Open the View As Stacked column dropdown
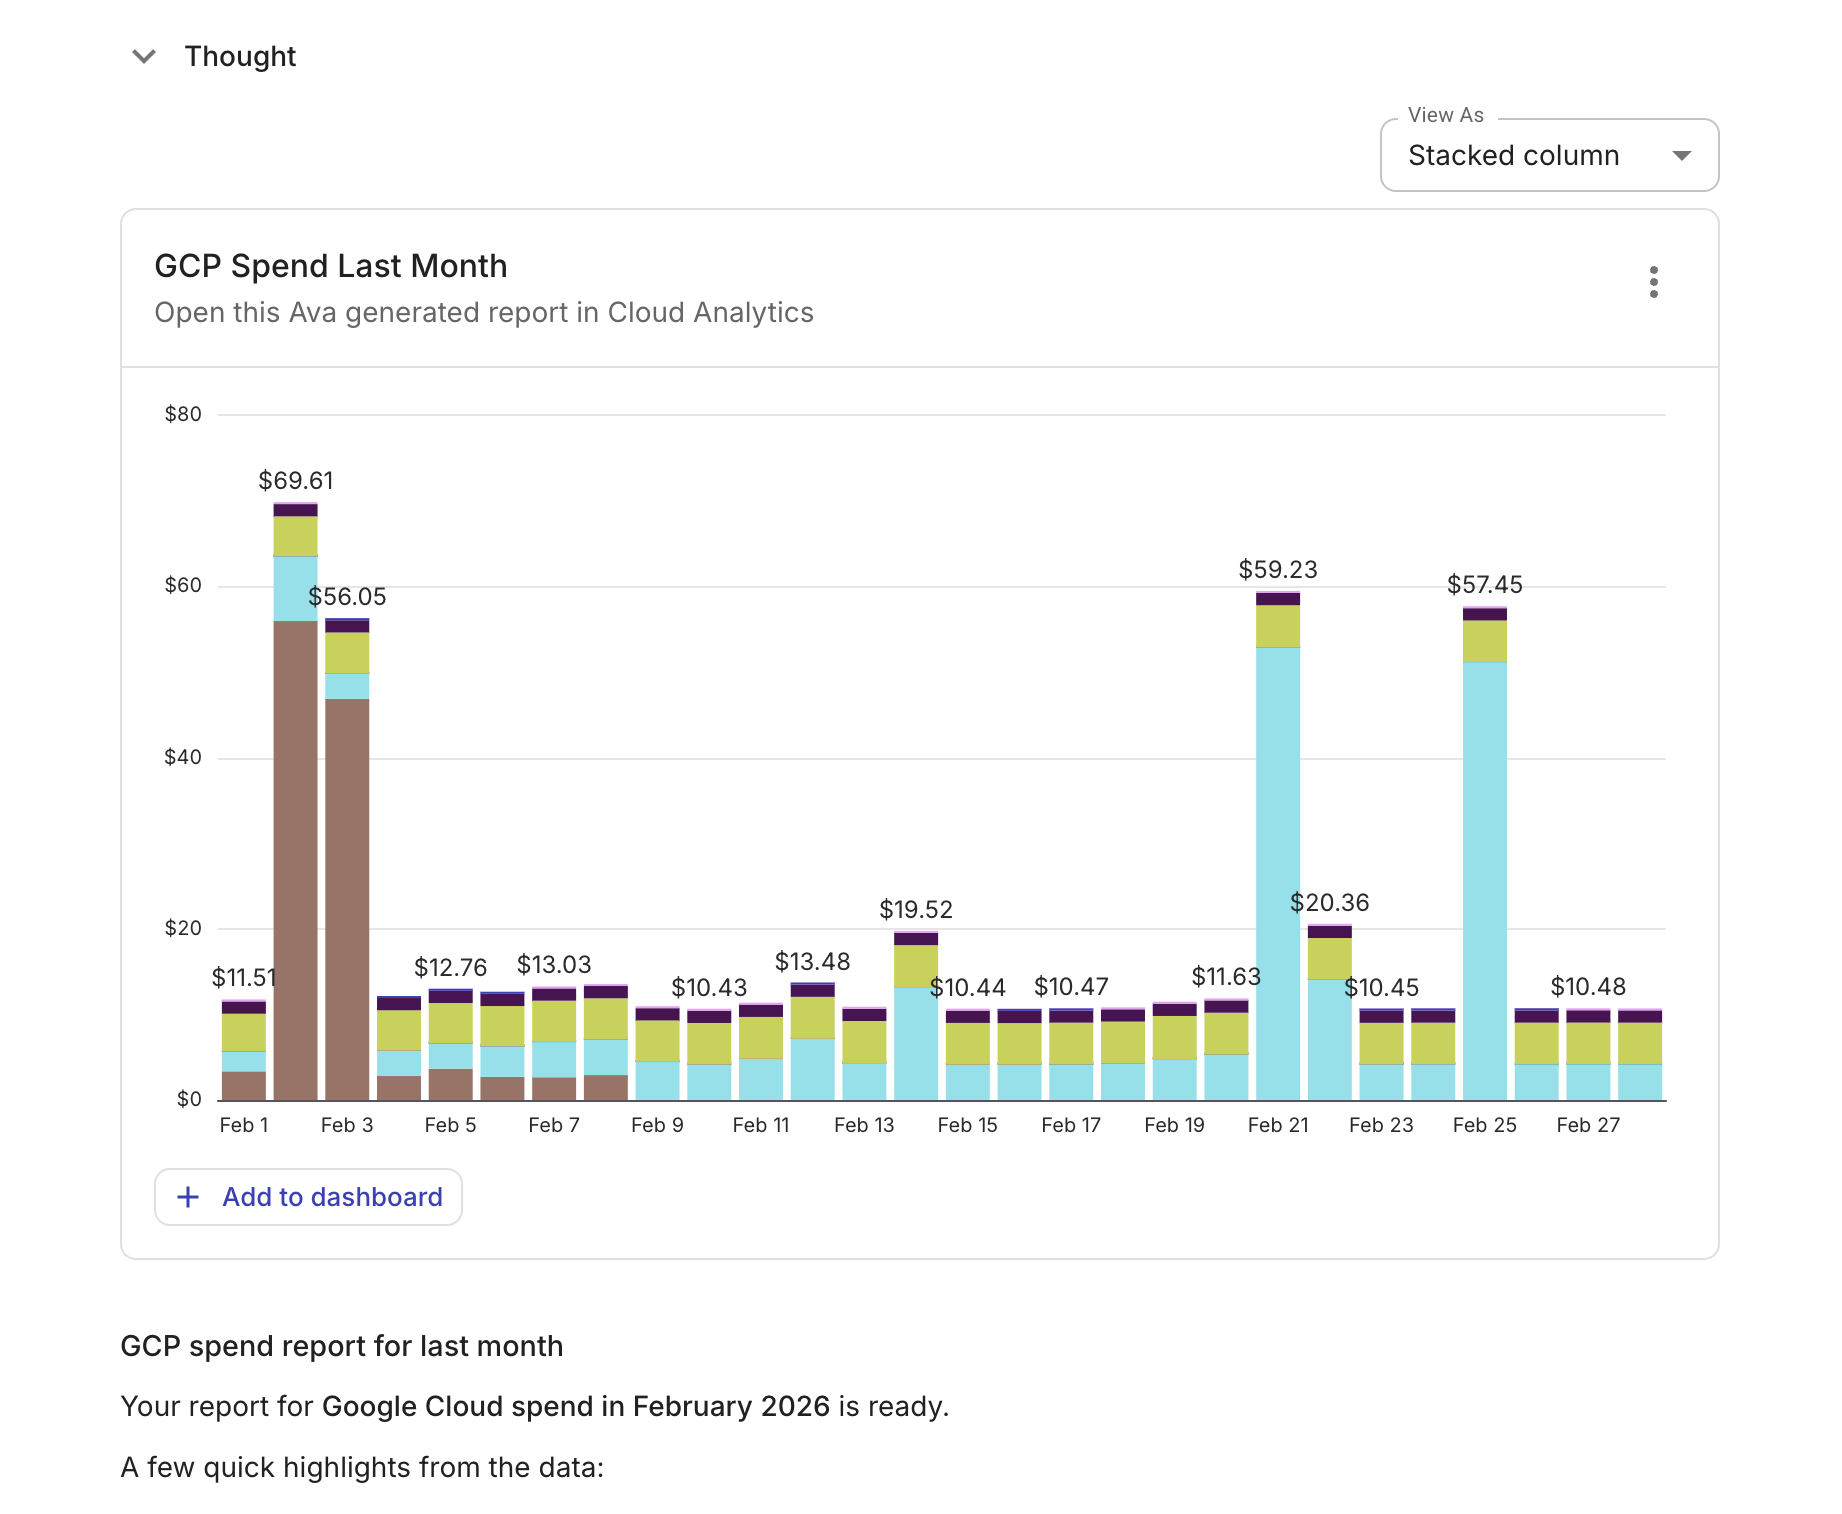This screenshot has width=1842, height=1514. coord(1548,156)
